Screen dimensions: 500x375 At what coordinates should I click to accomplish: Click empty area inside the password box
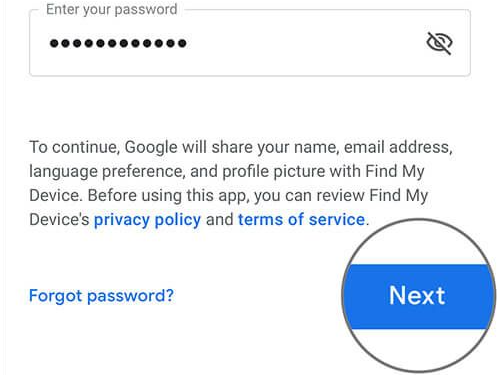(300, 43)
